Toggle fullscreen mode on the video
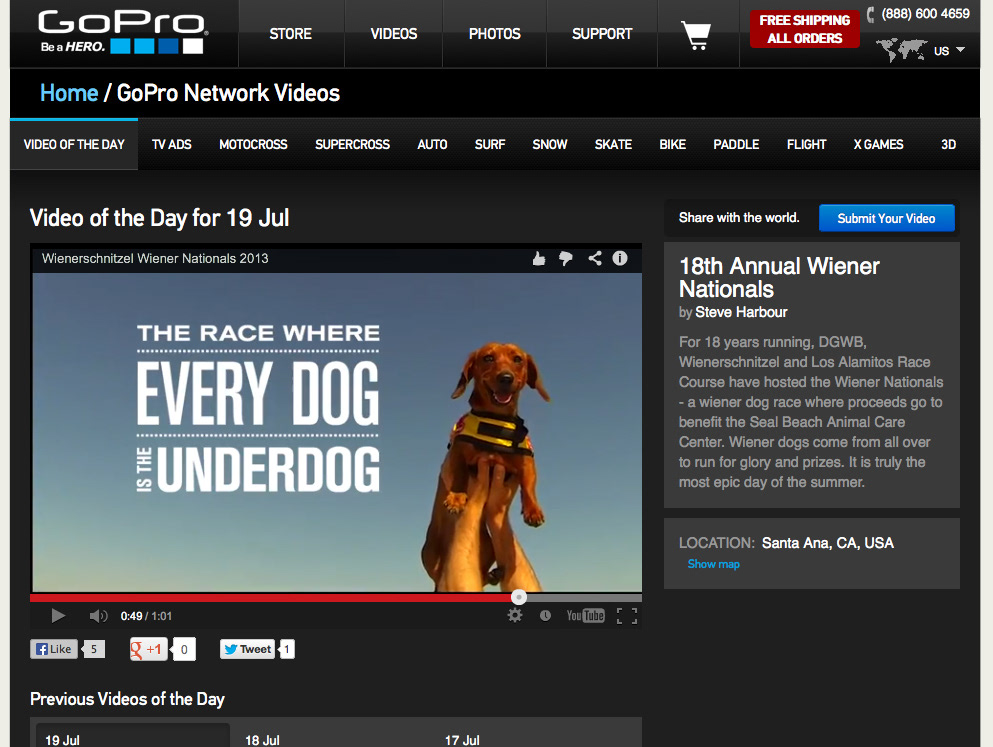 pos(627,616)
